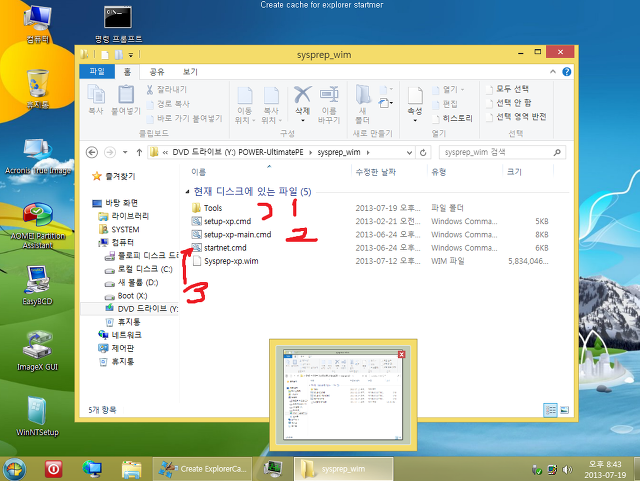
Task: Switch to the 홈 (Home) tab
Action: coord(127,72)
